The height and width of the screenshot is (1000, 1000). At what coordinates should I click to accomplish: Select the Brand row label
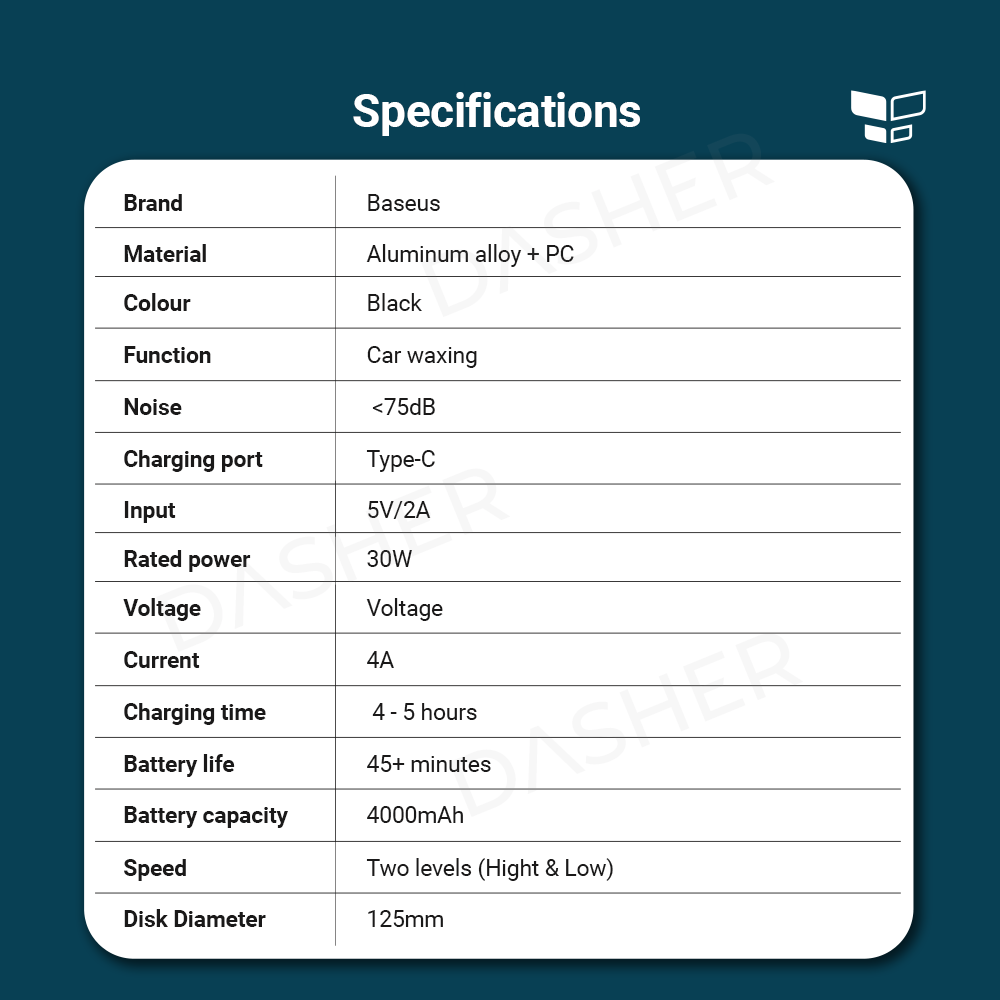point(153,203)
